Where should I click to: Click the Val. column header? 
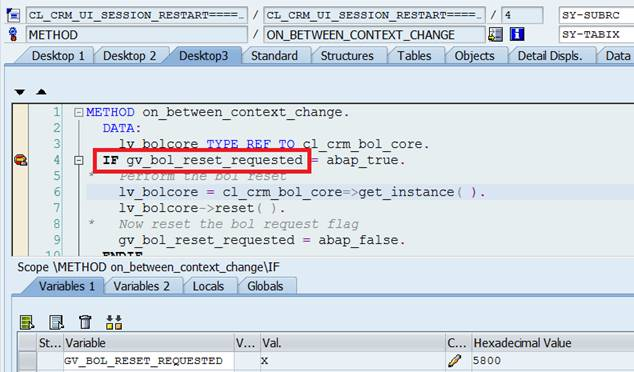point(352,343)
